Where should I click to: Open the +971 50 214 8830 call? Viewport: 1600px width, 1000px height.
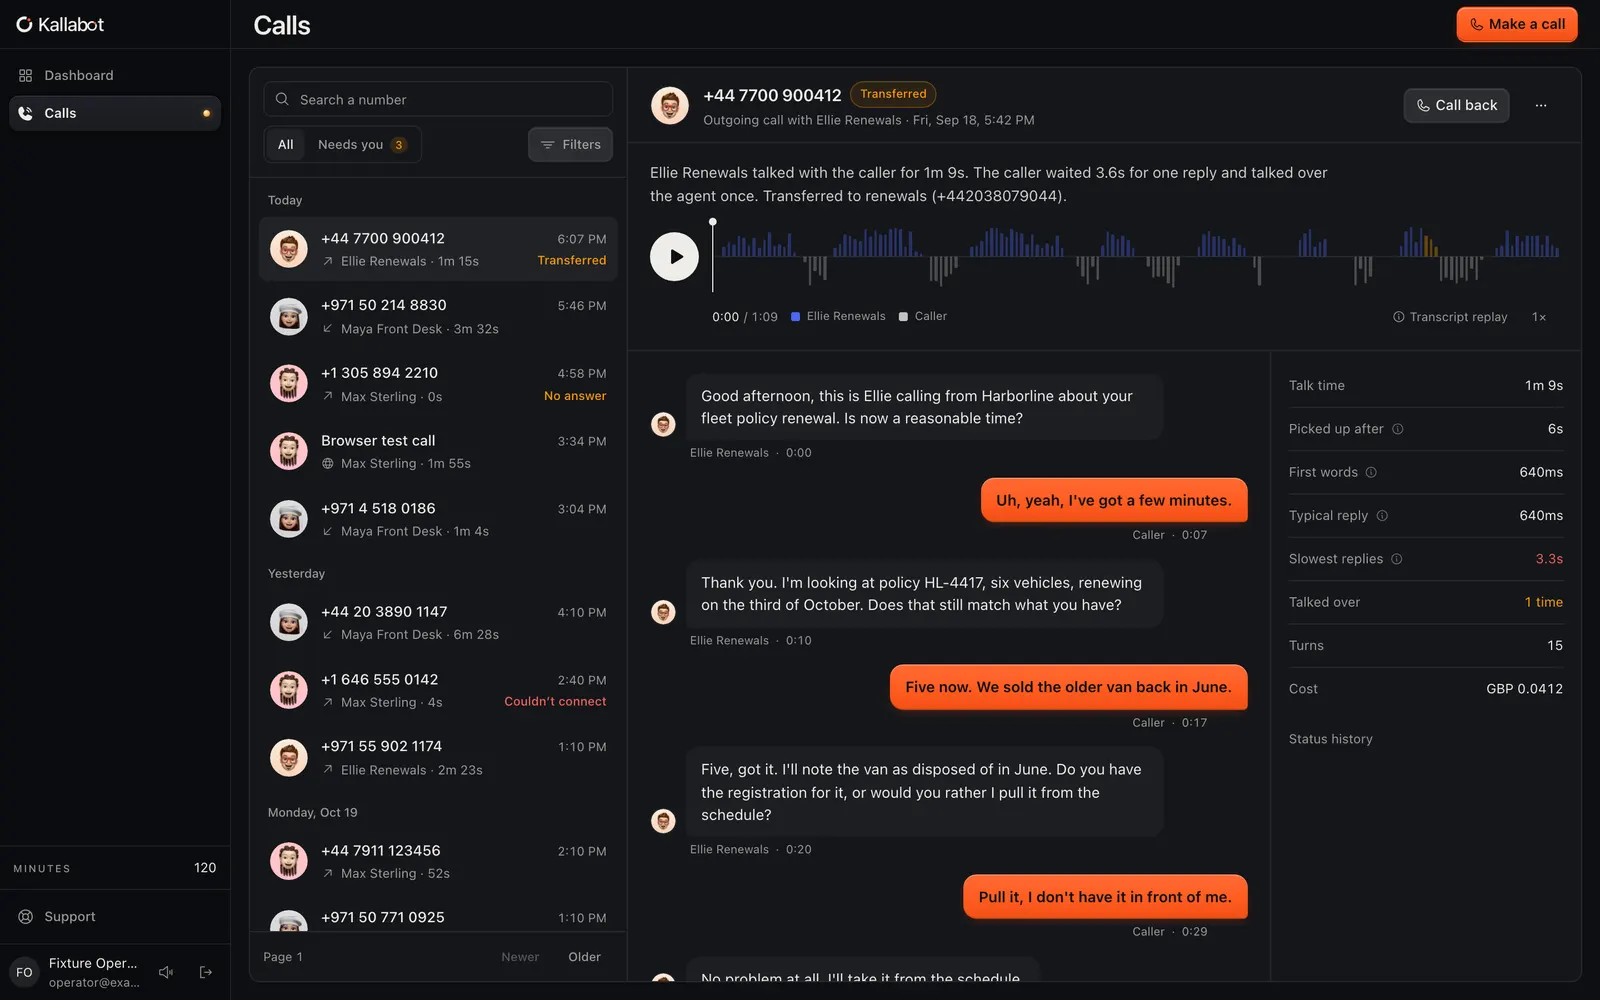438,316
